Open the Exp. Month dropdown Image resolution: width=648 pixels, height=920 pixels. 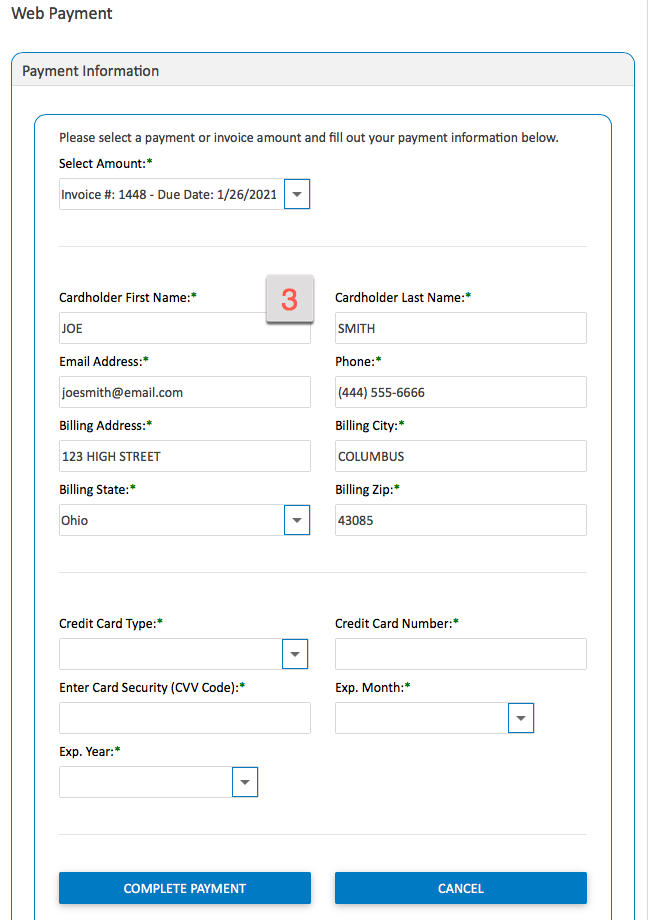(433, 718)
